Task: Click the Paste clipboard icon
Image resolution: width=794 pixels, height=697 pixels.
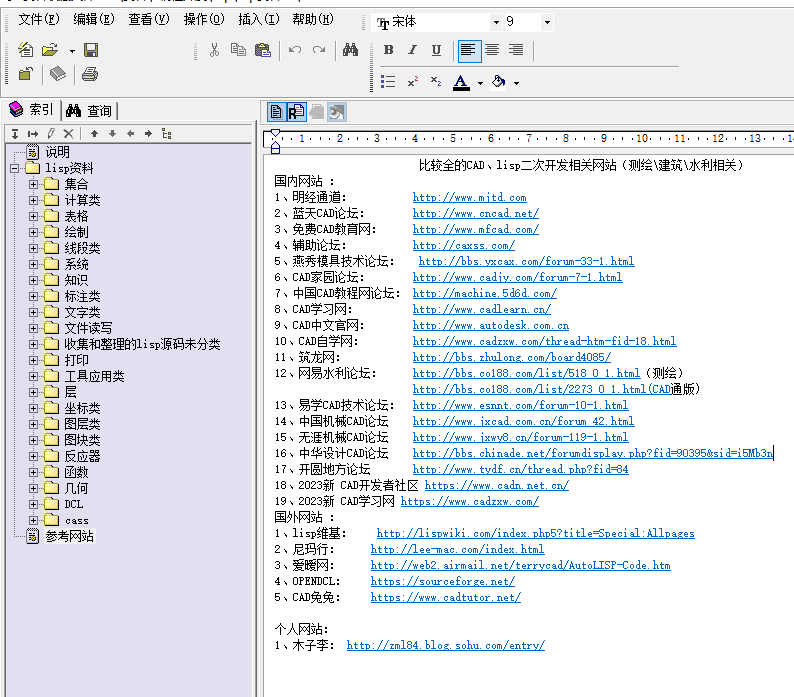Action: point(263,50)
